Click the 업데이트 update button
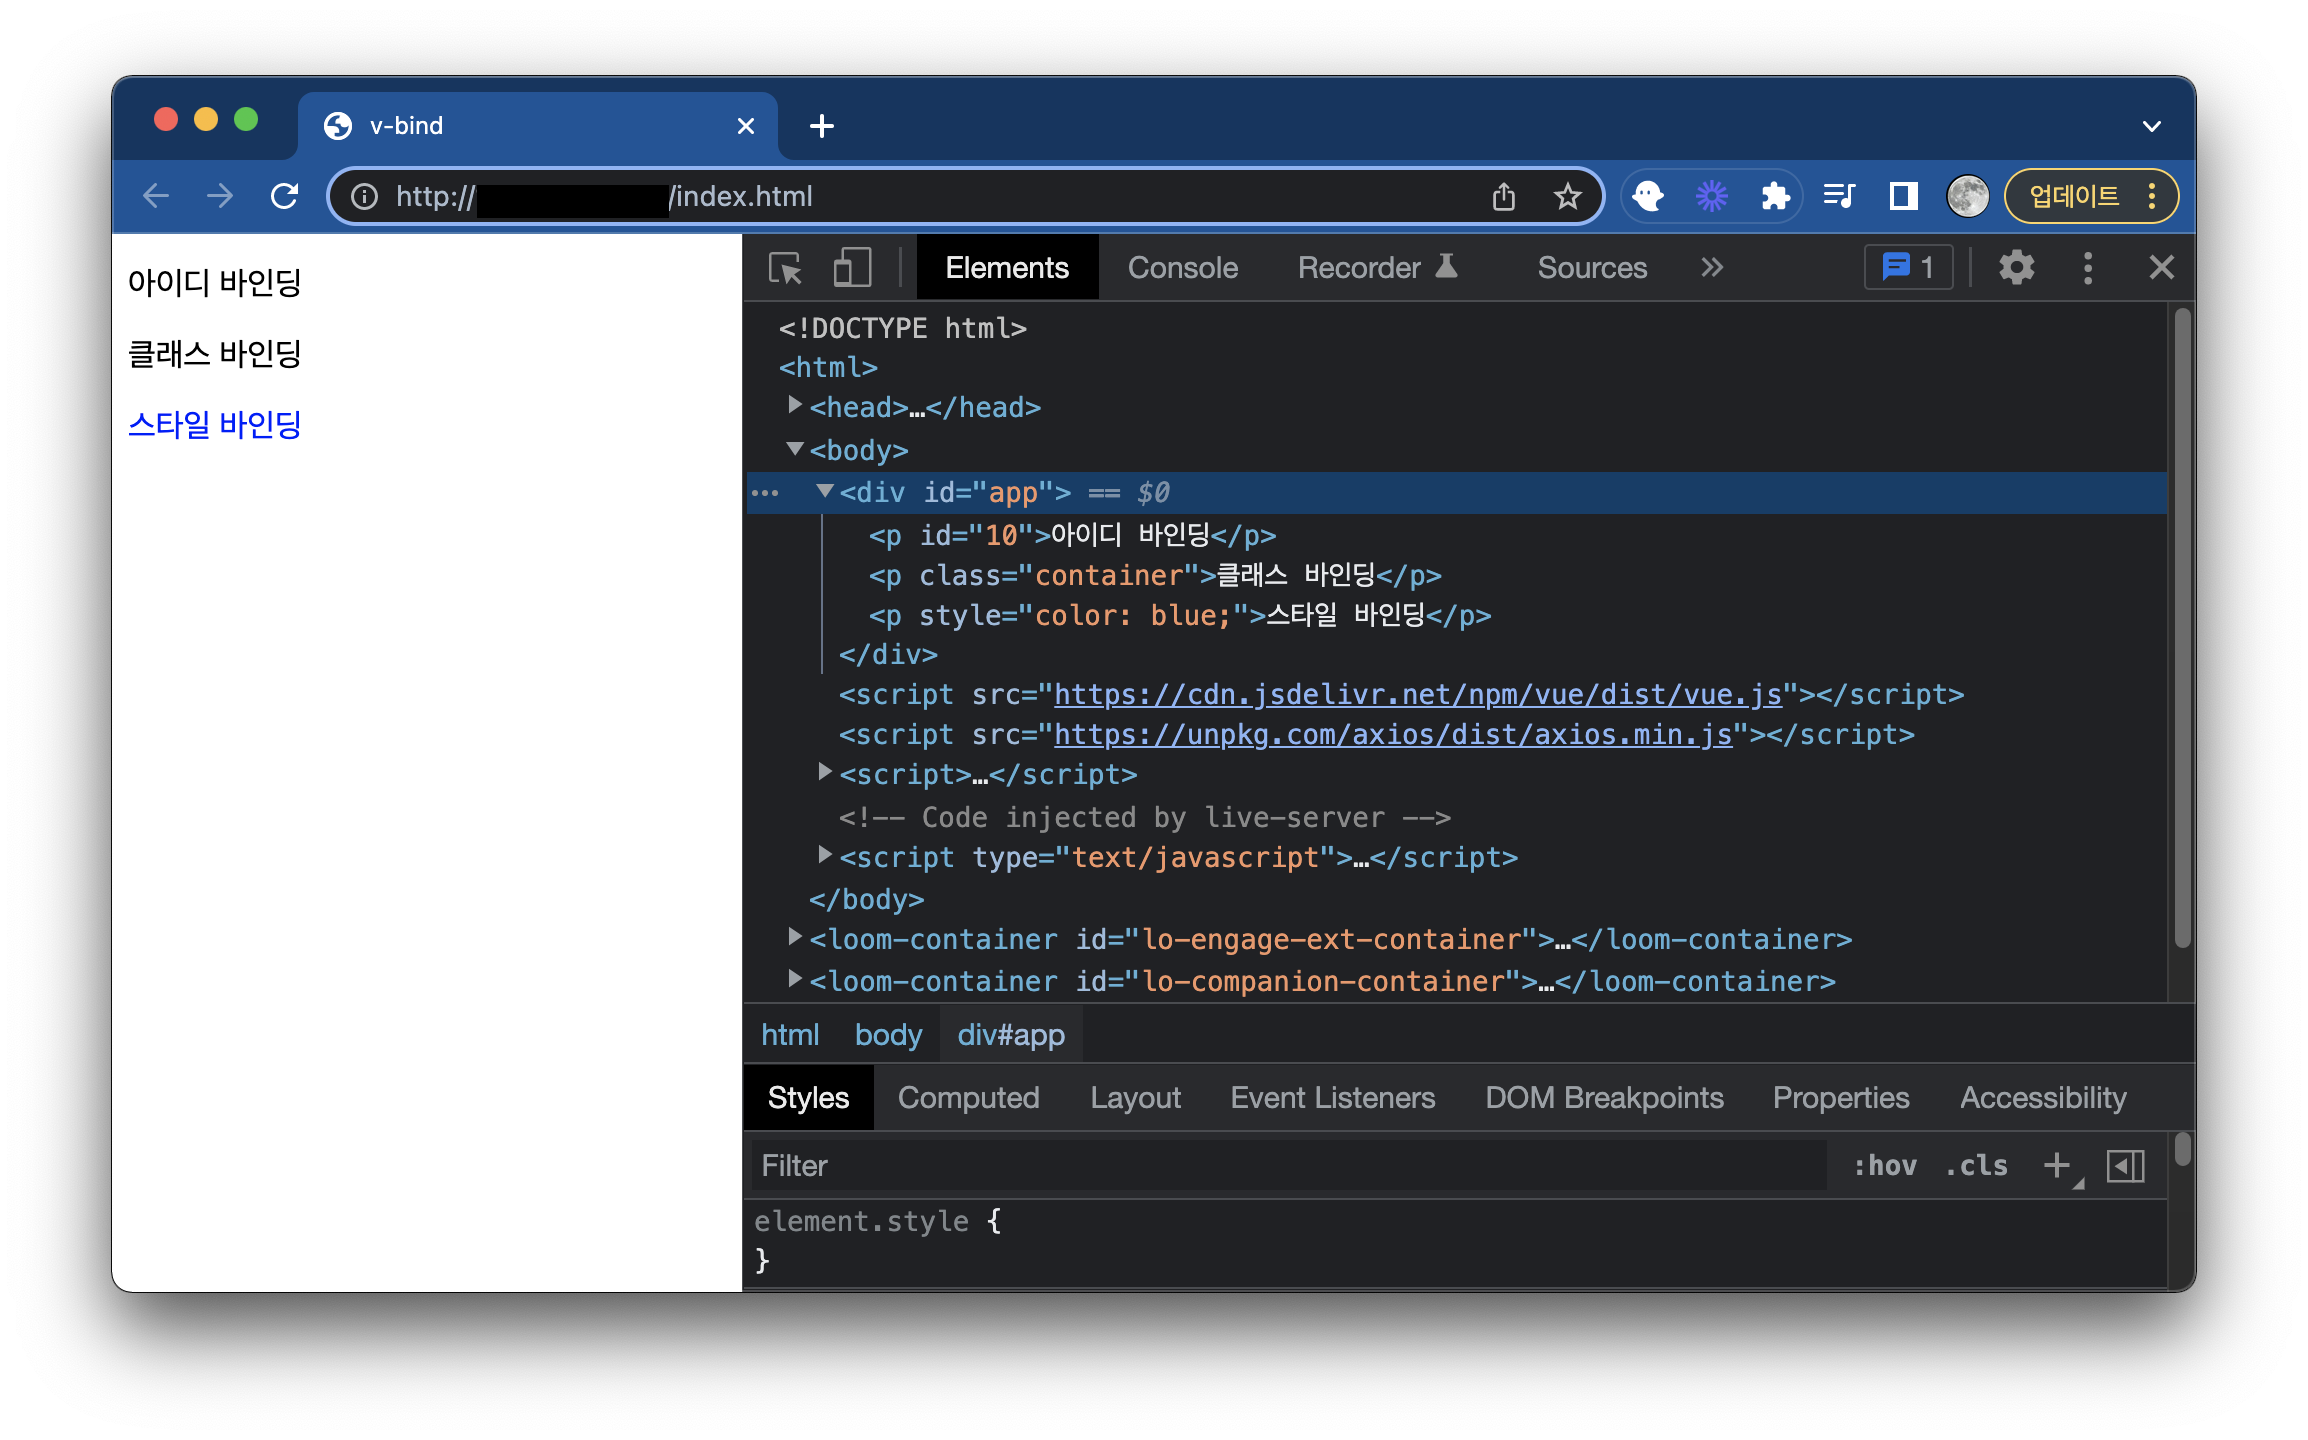 (2074, 196)
